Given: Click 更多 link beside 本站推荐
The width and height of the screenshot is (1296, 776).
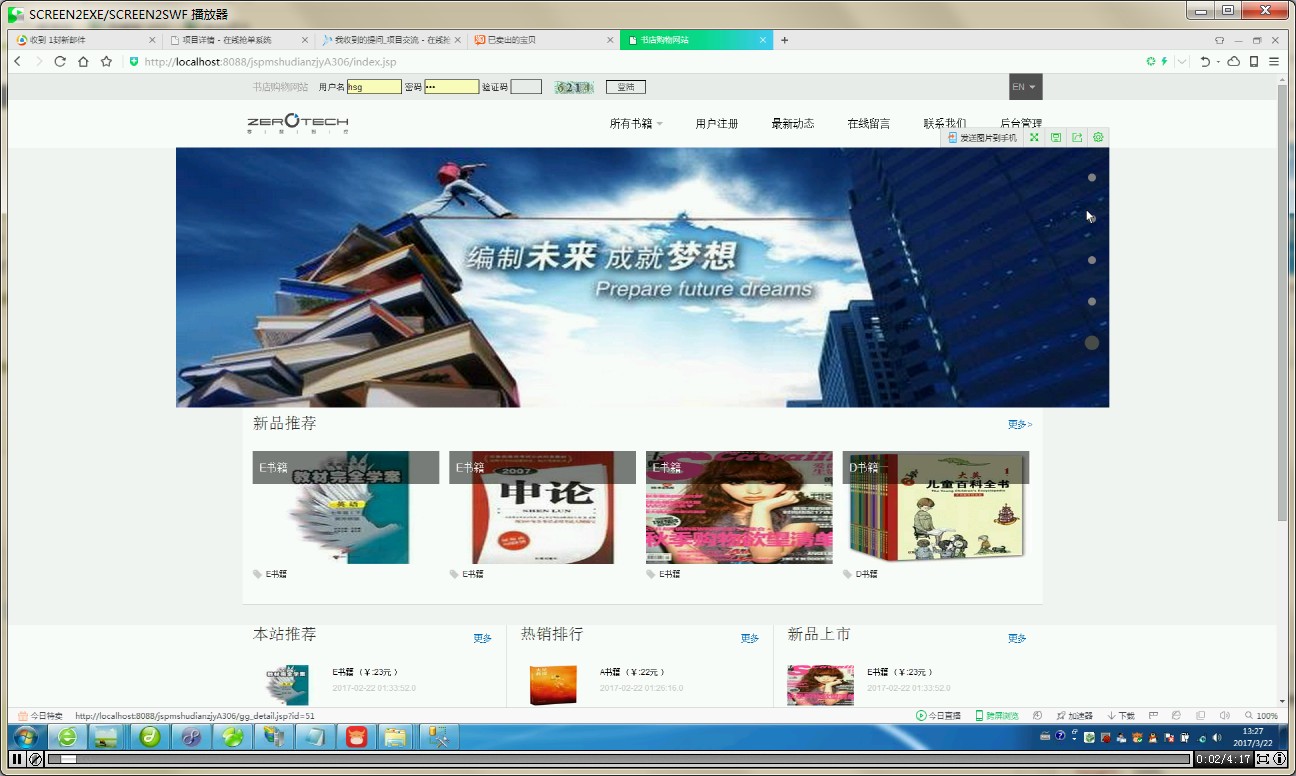Looking at the screenshot, I should (483, 638).
